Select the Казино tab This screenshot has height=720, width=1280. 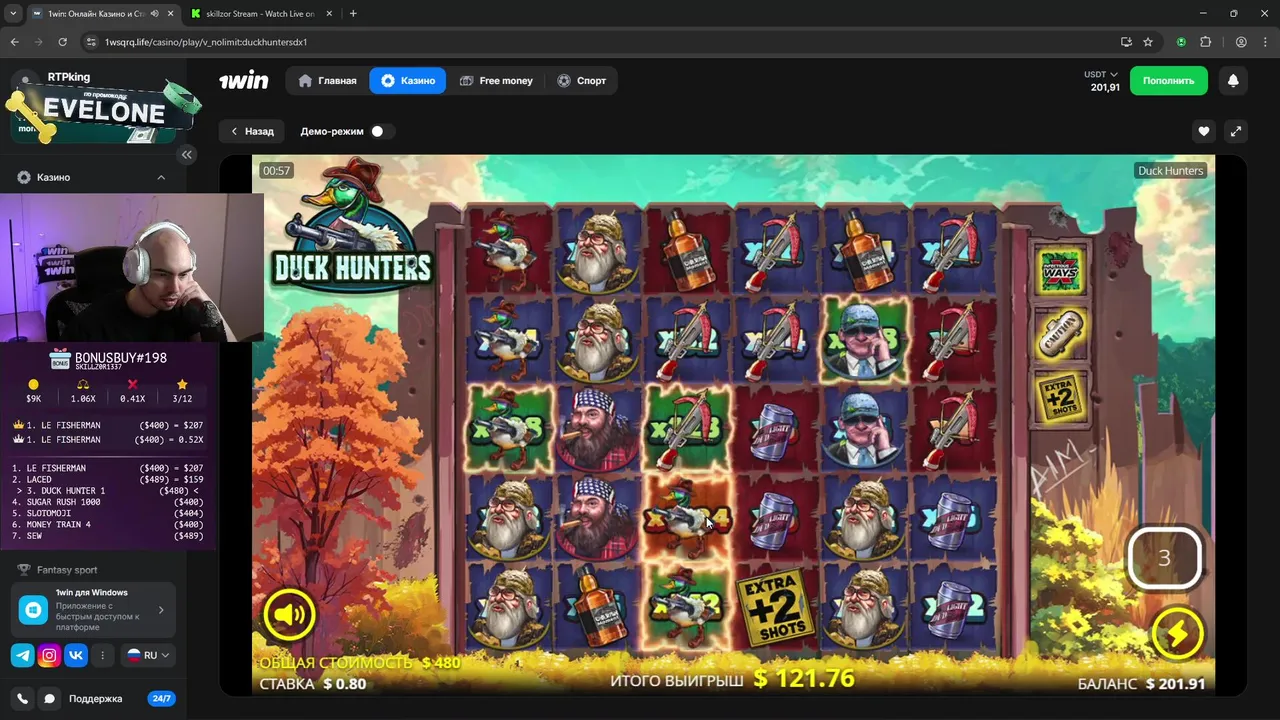pos(408,81)
